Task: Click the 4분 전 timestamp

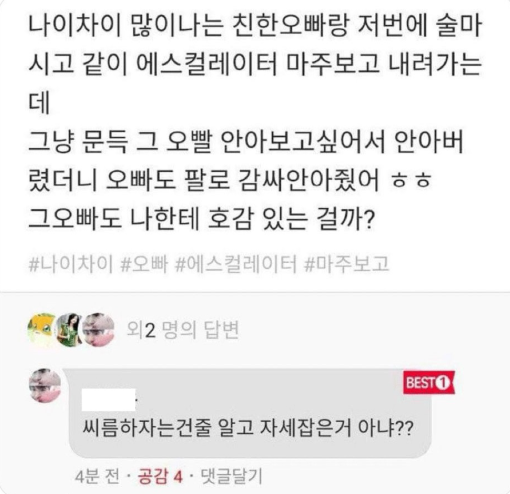Action: (97, 476)
